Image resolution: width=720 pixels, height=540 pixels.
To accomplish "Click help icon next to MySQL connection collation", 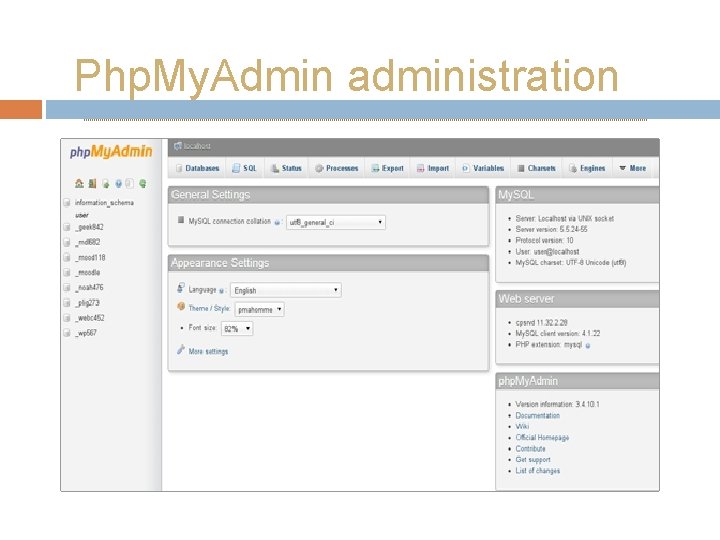I will pos(277,222).
